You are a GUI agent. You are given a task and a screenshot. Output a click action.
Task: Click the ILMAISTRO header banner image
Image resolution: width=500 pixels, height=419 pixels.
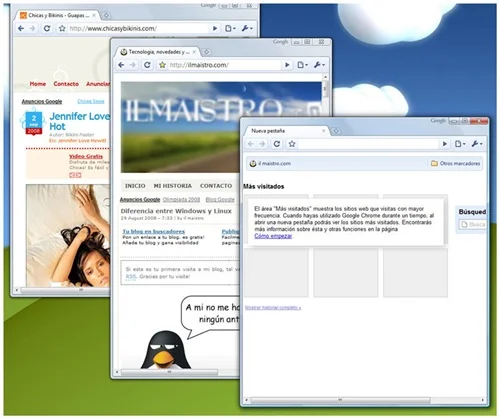[221, 127]
